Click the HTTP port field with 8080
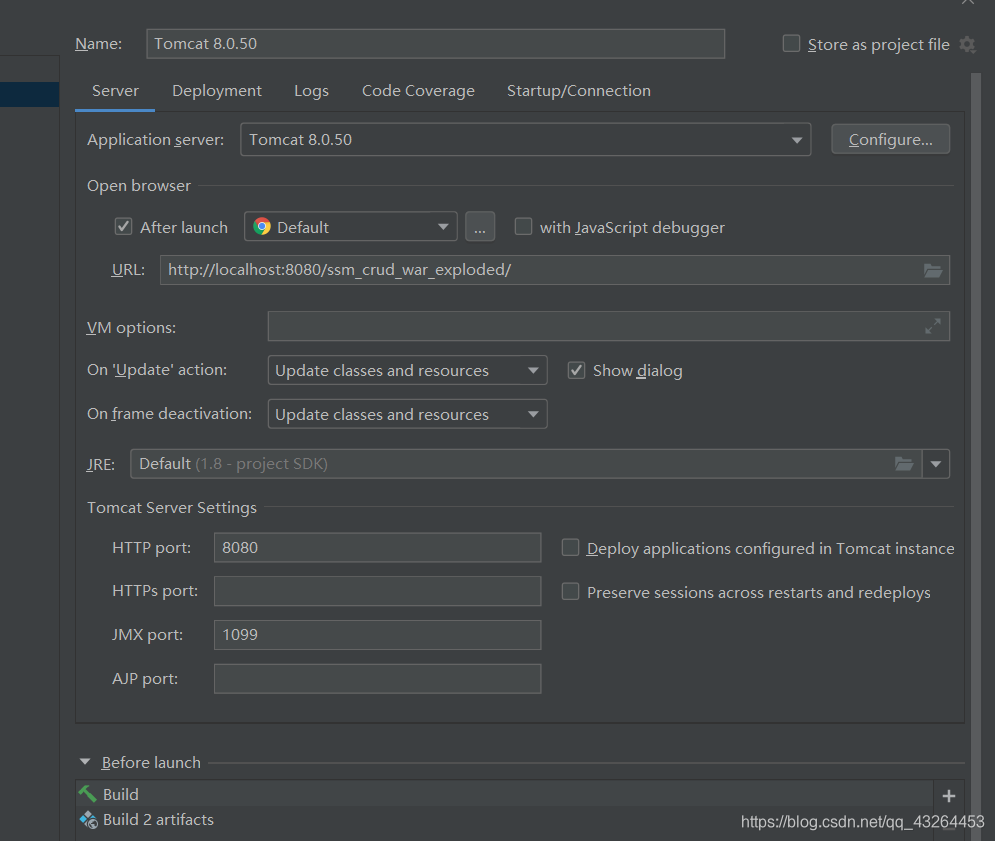This screenshot has height=841, width=995. pyautogui.click(x=378, y=547)
